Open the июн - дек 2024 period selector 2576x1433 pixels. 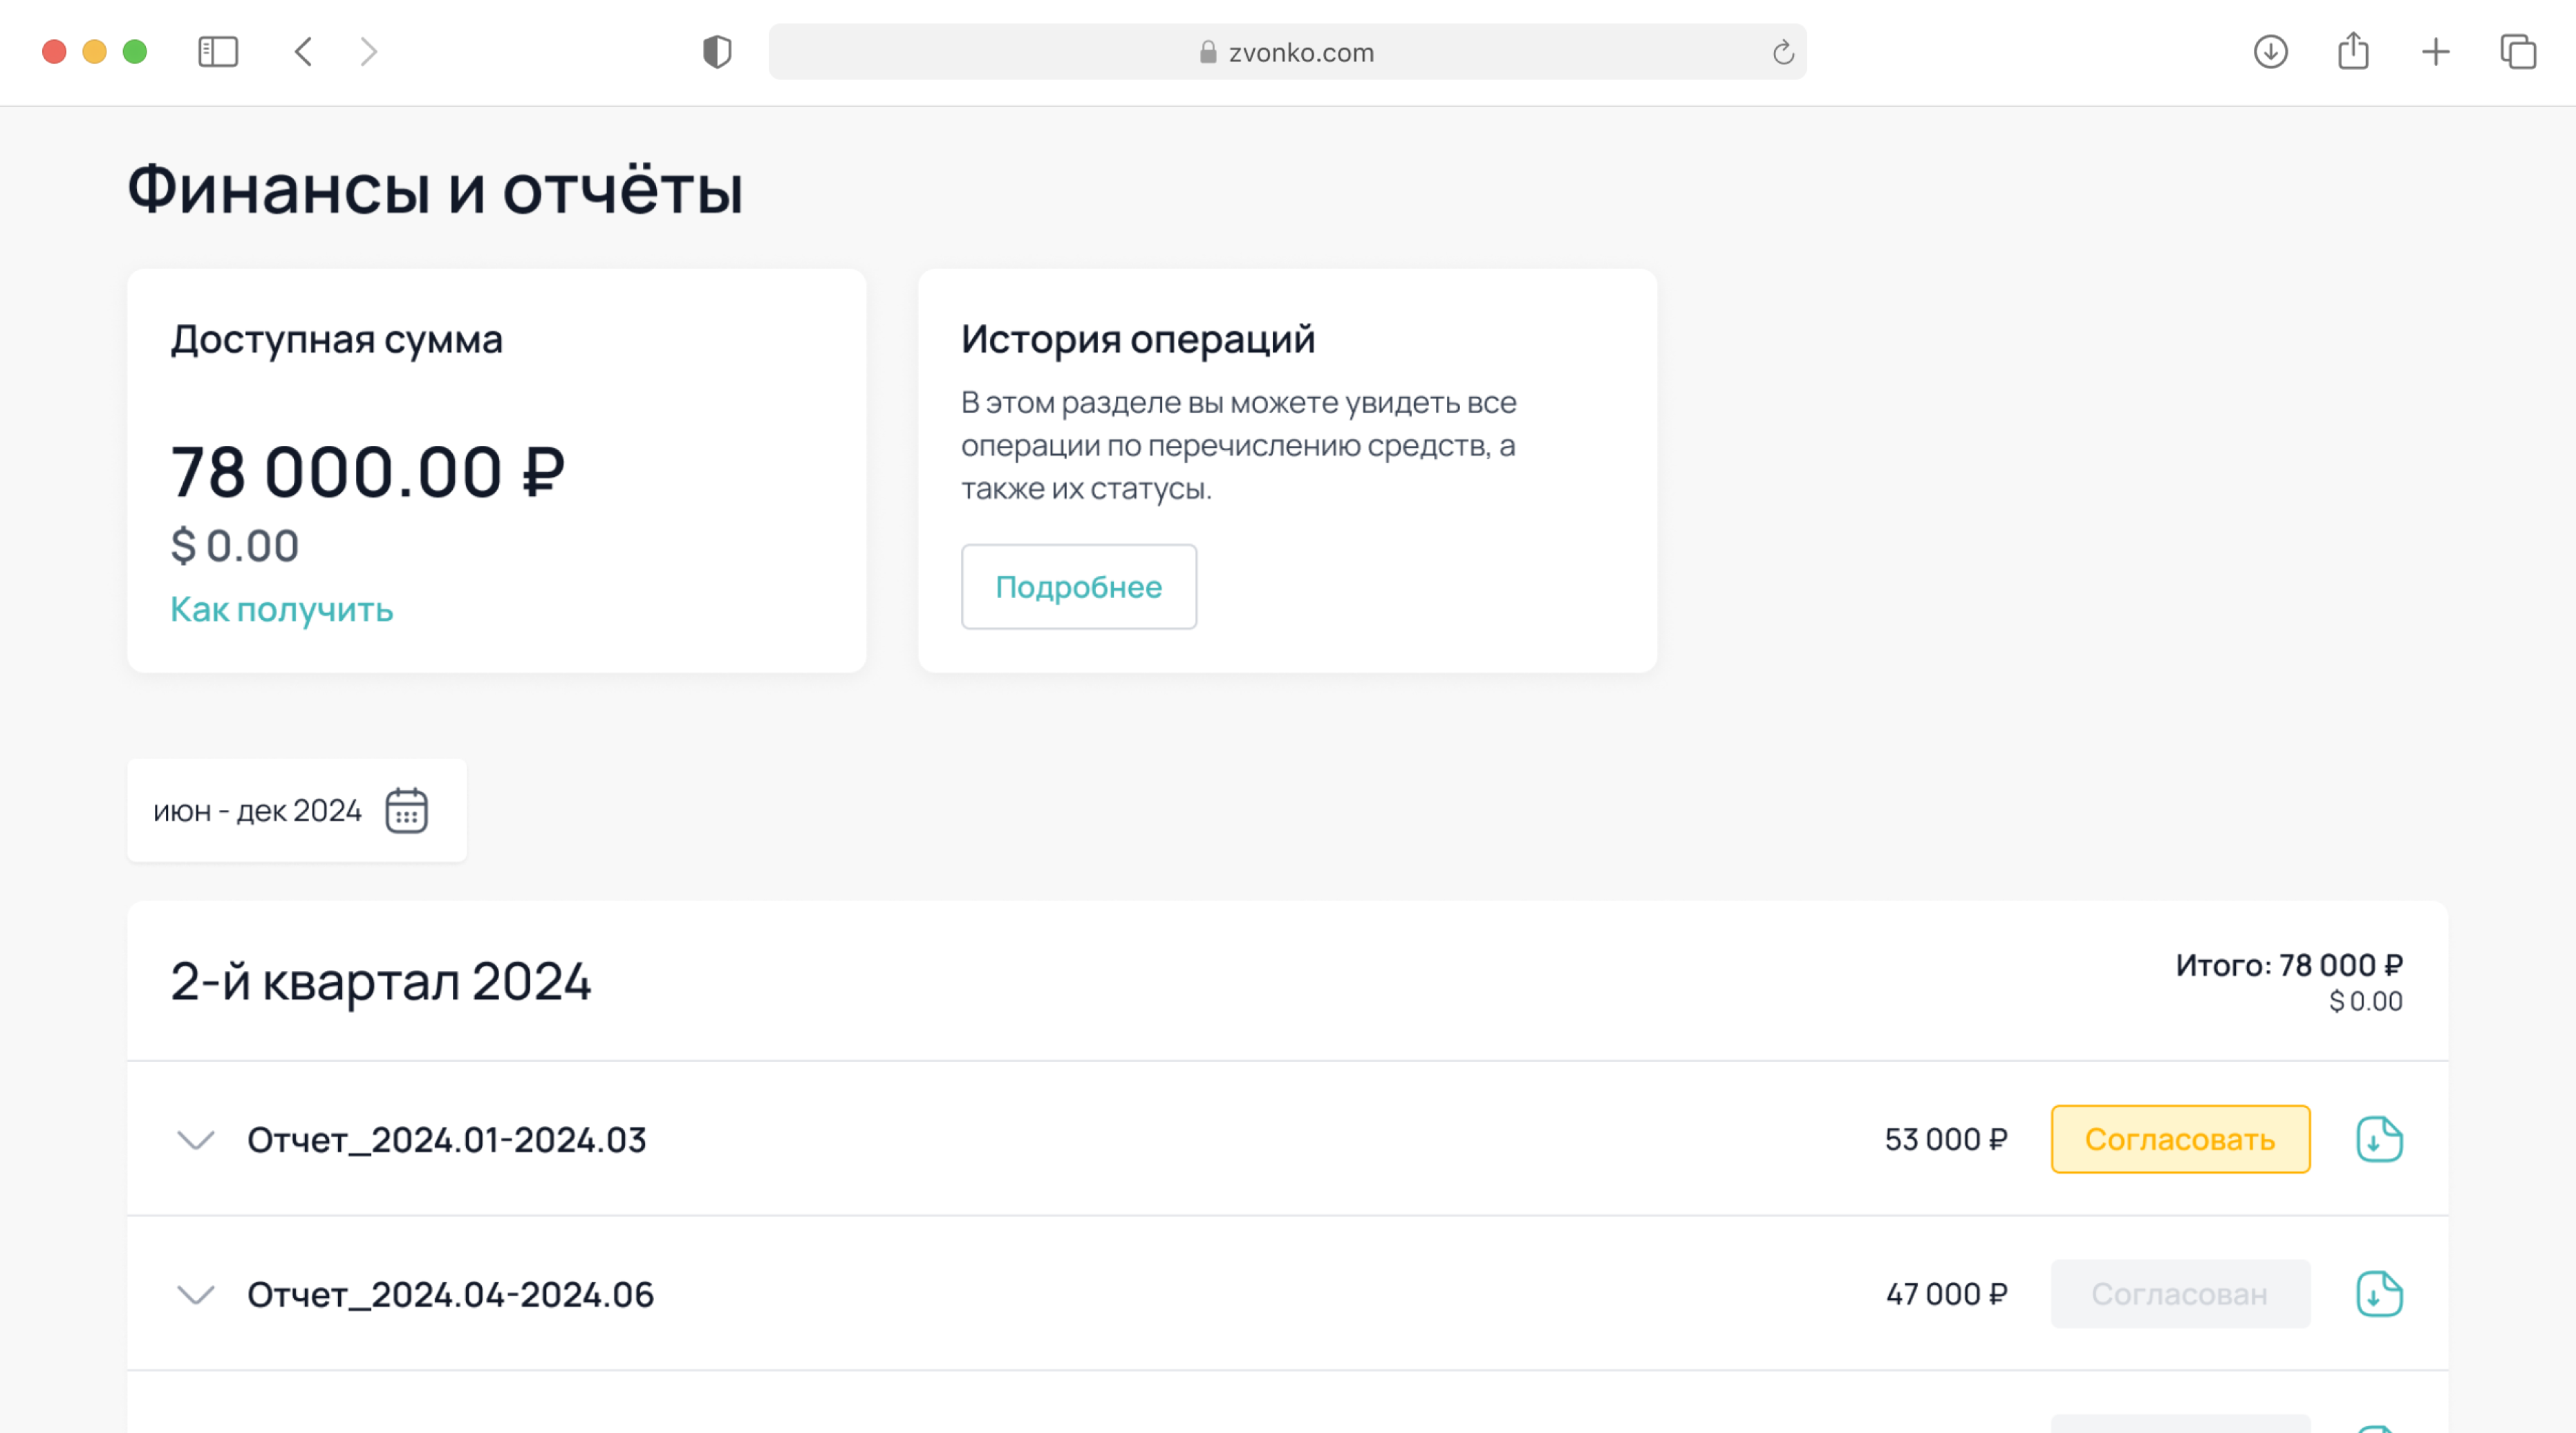click(257, 810)
